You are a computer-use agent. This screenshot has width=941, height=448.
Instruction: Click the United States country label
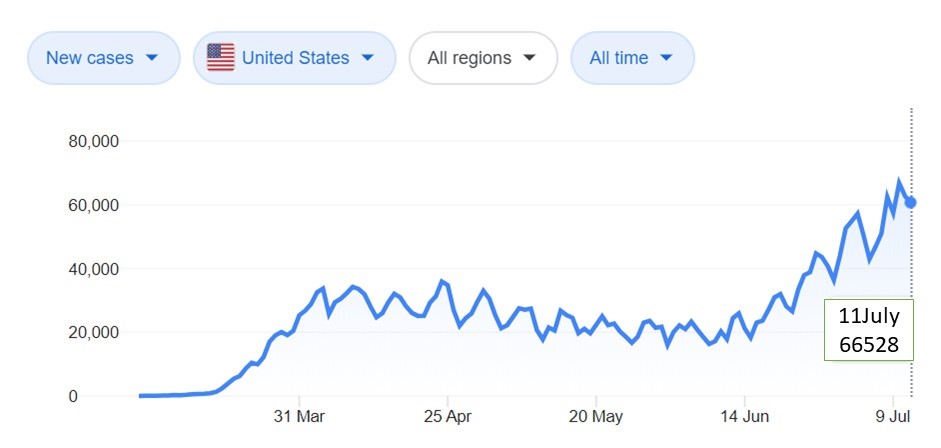coord(296,58)
